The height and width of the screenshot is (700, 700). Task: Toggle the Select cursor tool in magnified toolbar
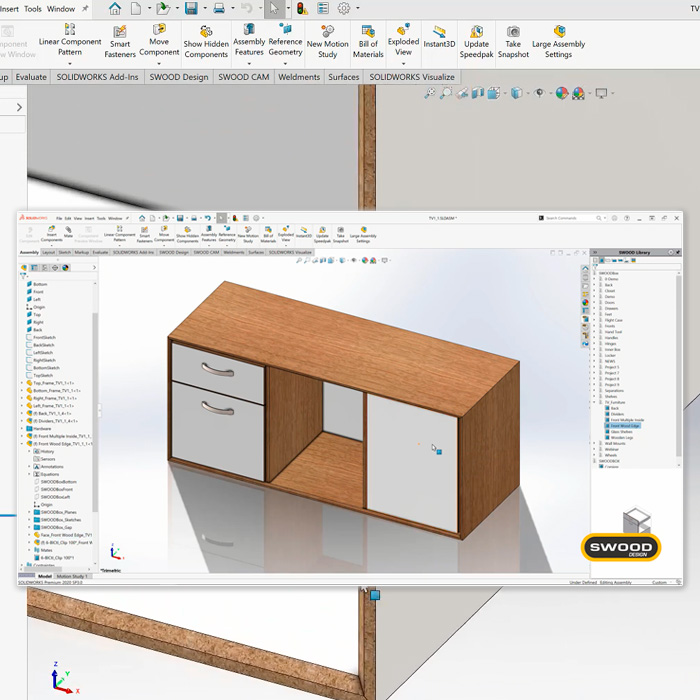[274, 8]
